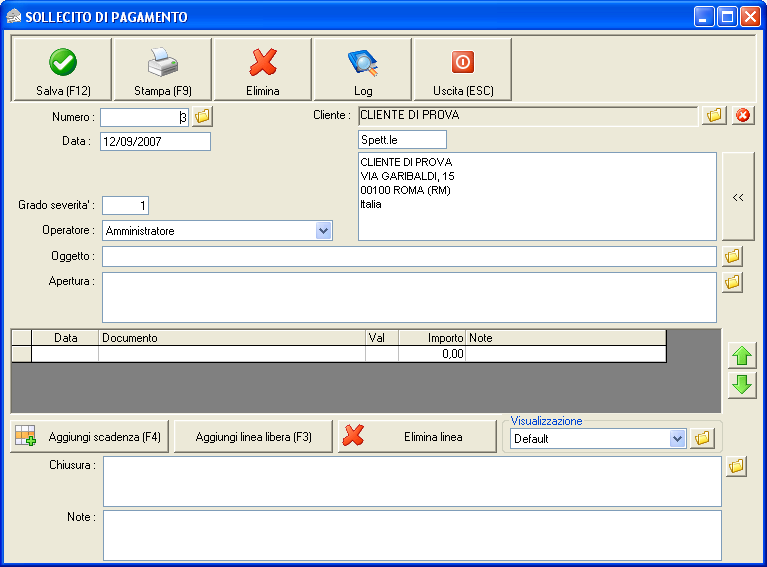Open folder icon beside Chiusura field
The image size is (767, 567).
(736, 467)
